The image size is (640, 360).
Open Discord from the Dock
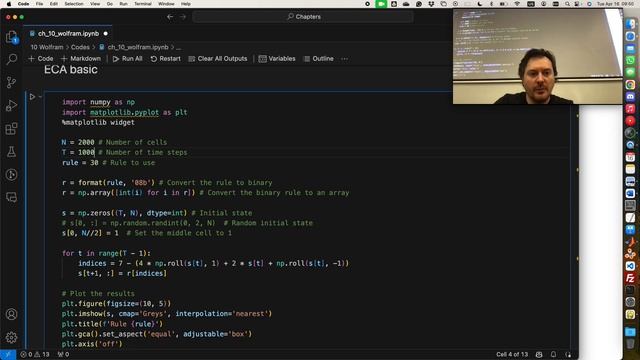[x=630, y=97]
